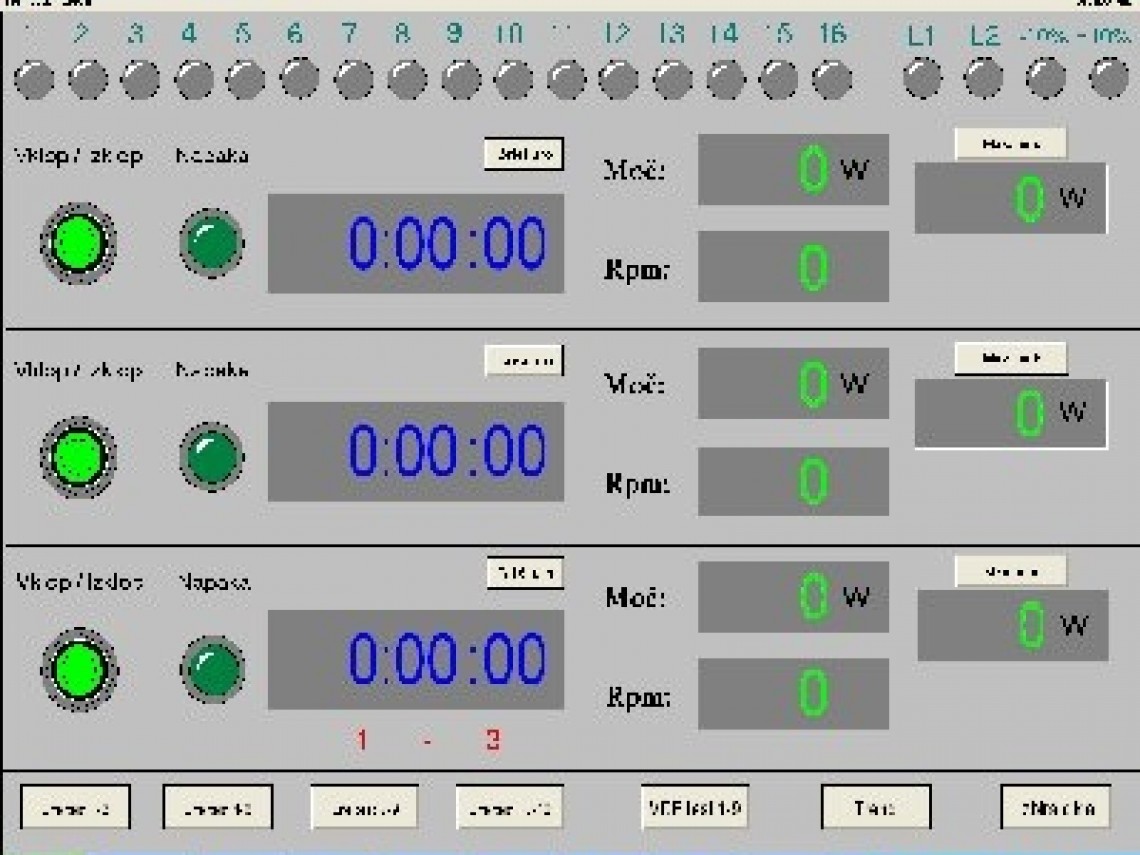Click the far-right watt display in top panel
Viewport: 1140px width, 855px height.
click(x=1011, y=198)
